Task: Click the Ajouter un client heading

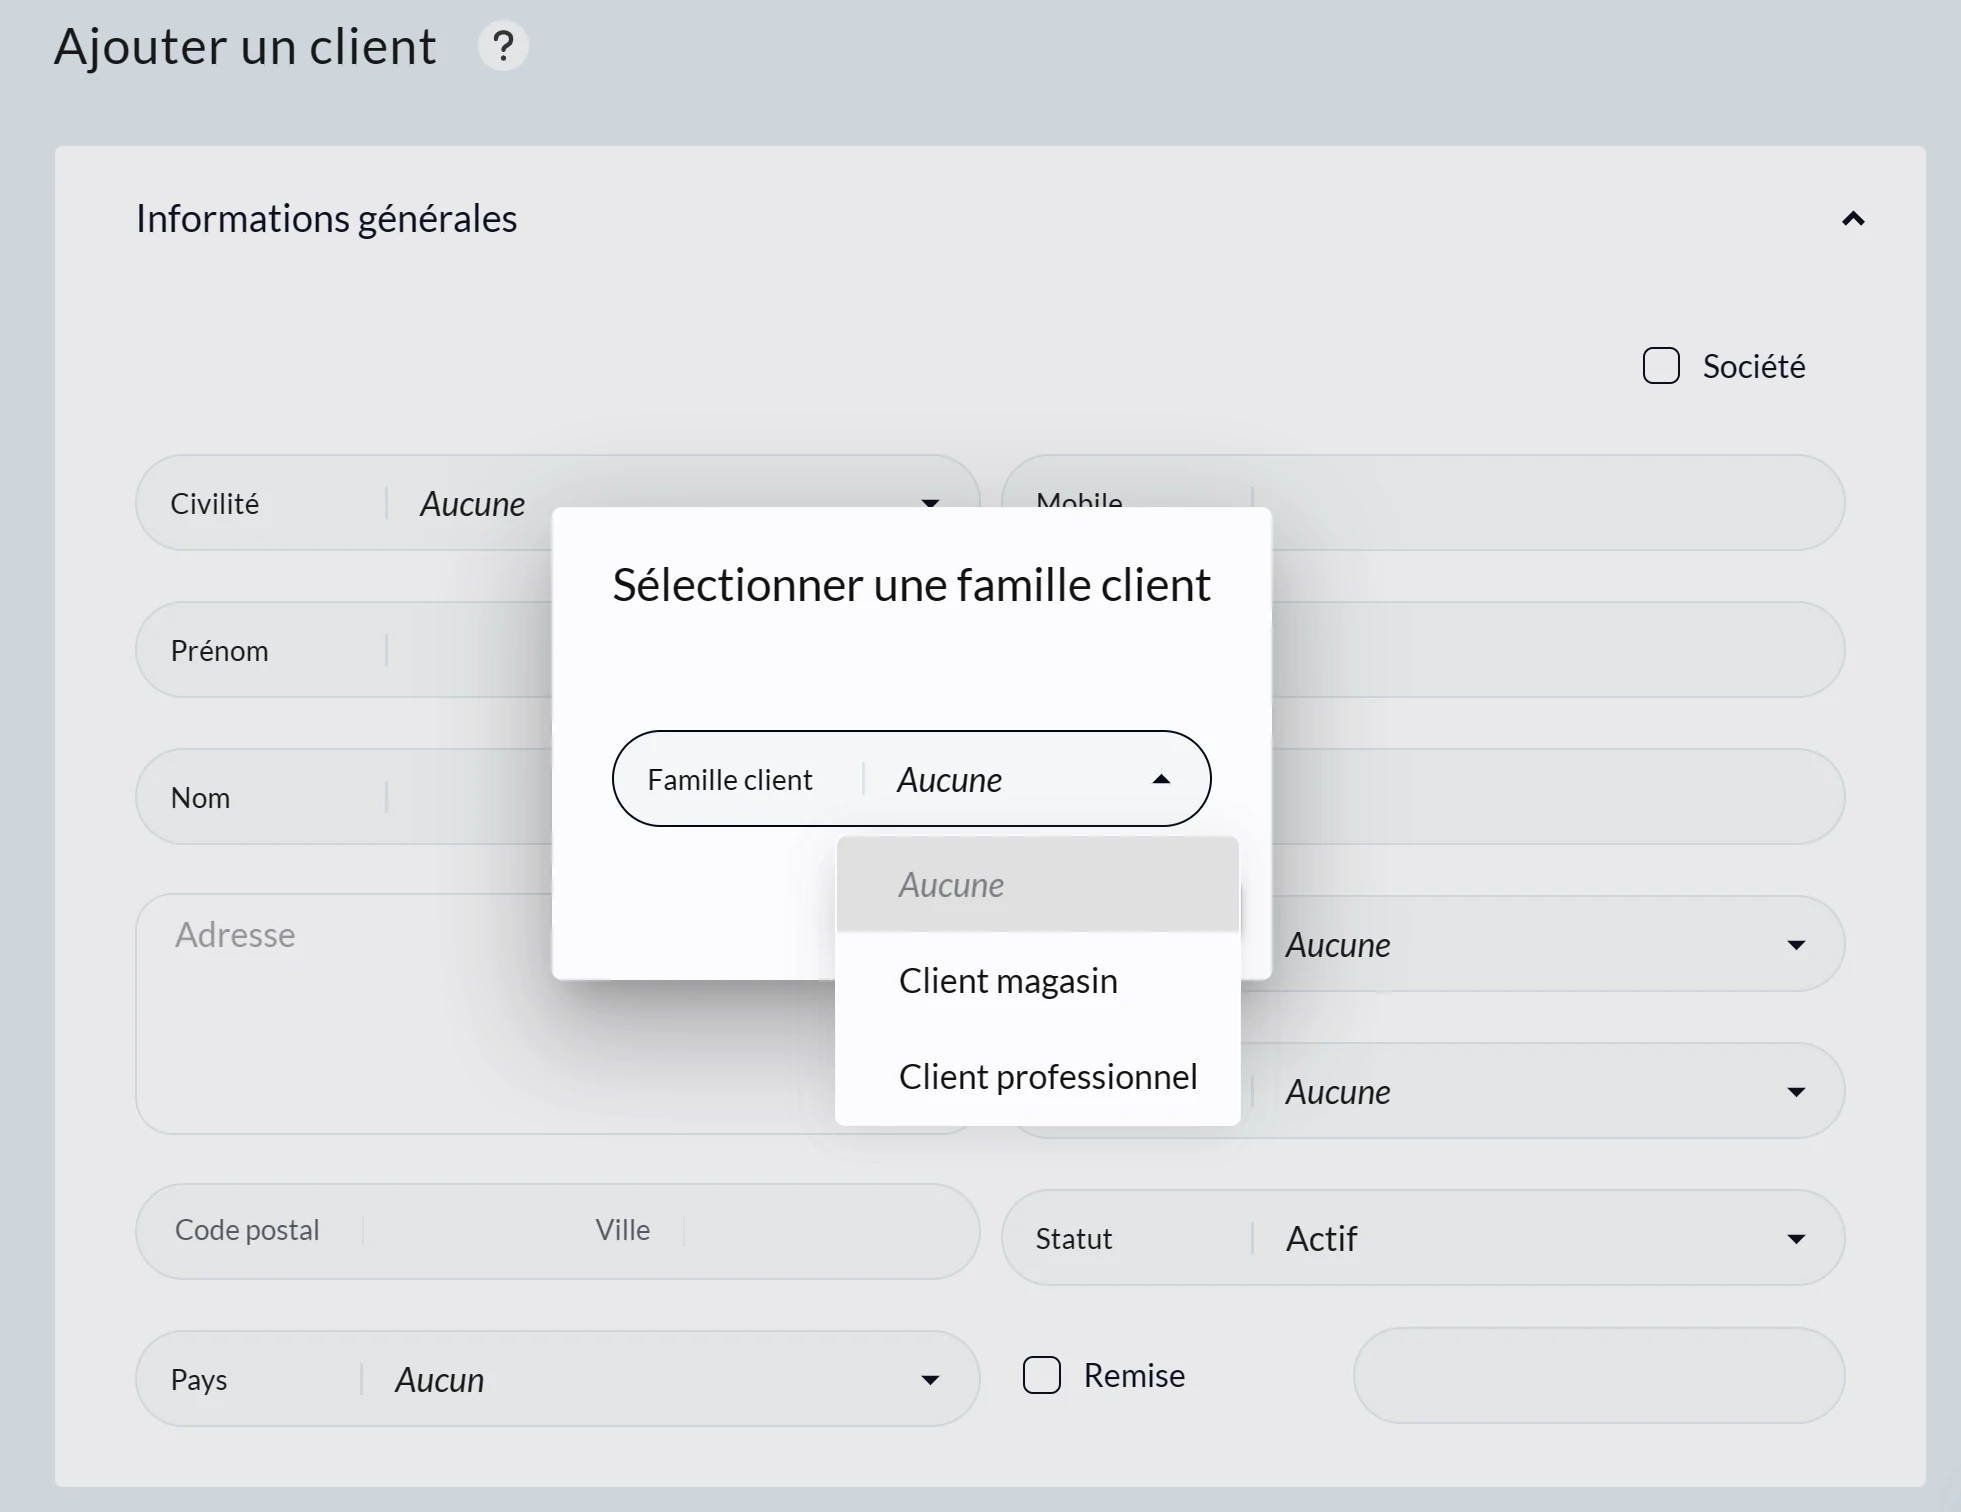Action: coord(245,45)
